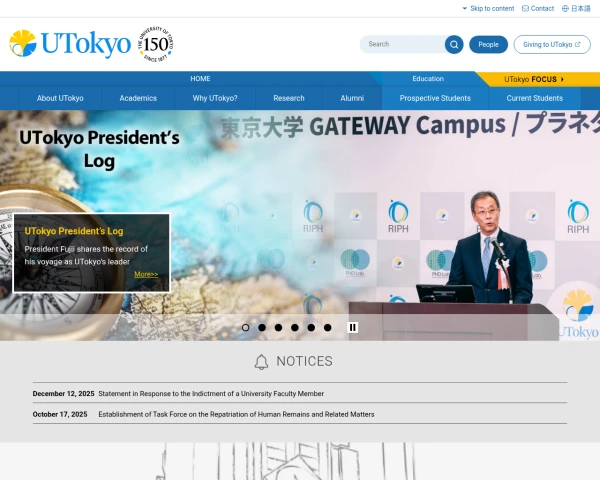This screenshot has height=480, width=600.
Task: Open the Current Students menu
Action: 535,98
